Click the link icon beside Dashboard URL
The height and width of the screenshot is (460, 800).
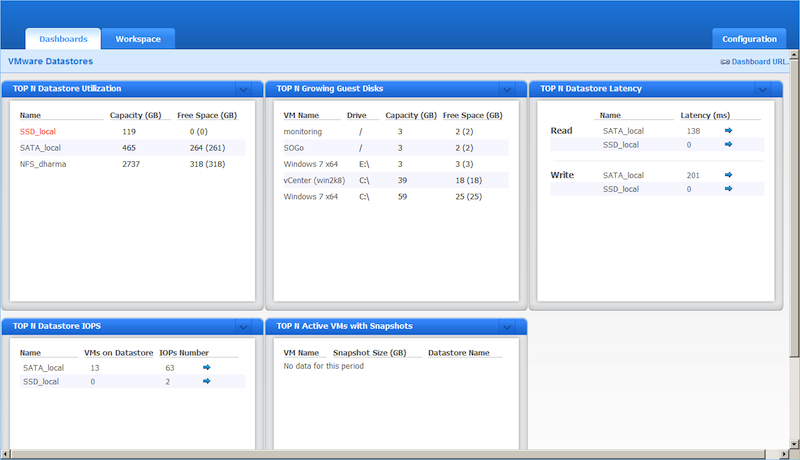click(x=725, y=62)
